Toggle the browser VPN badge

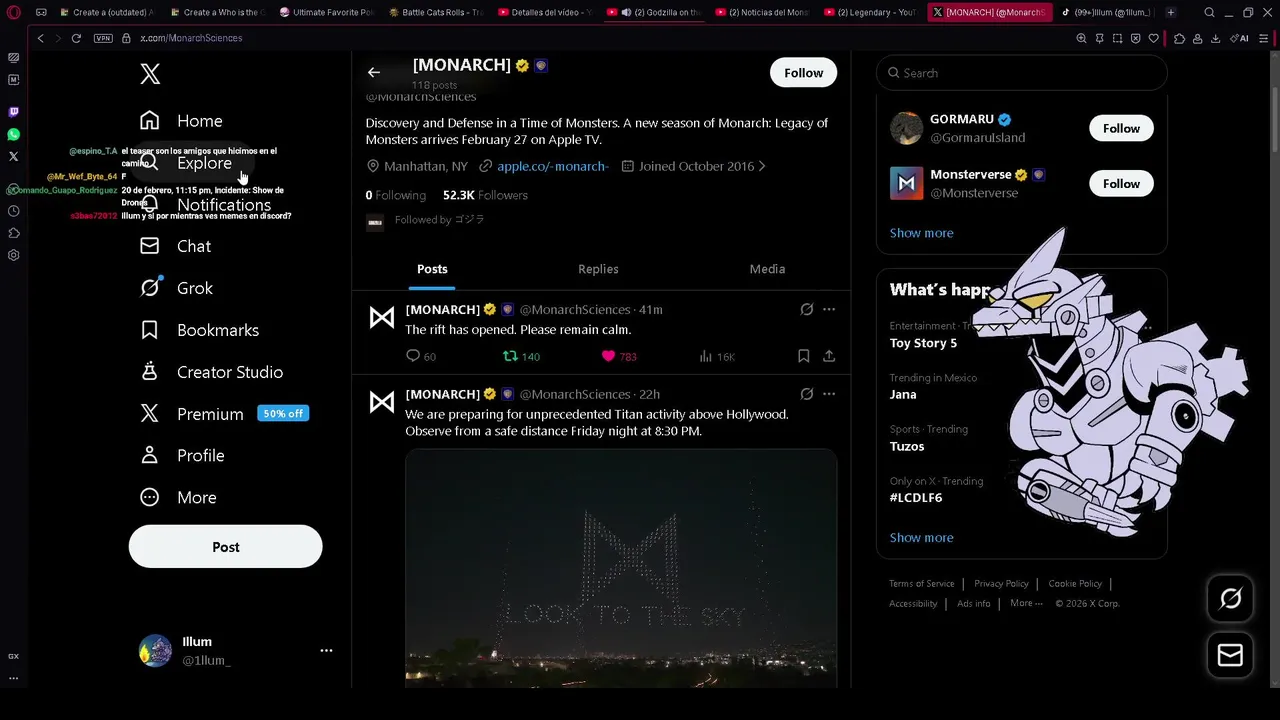click(x=103, y=38)
